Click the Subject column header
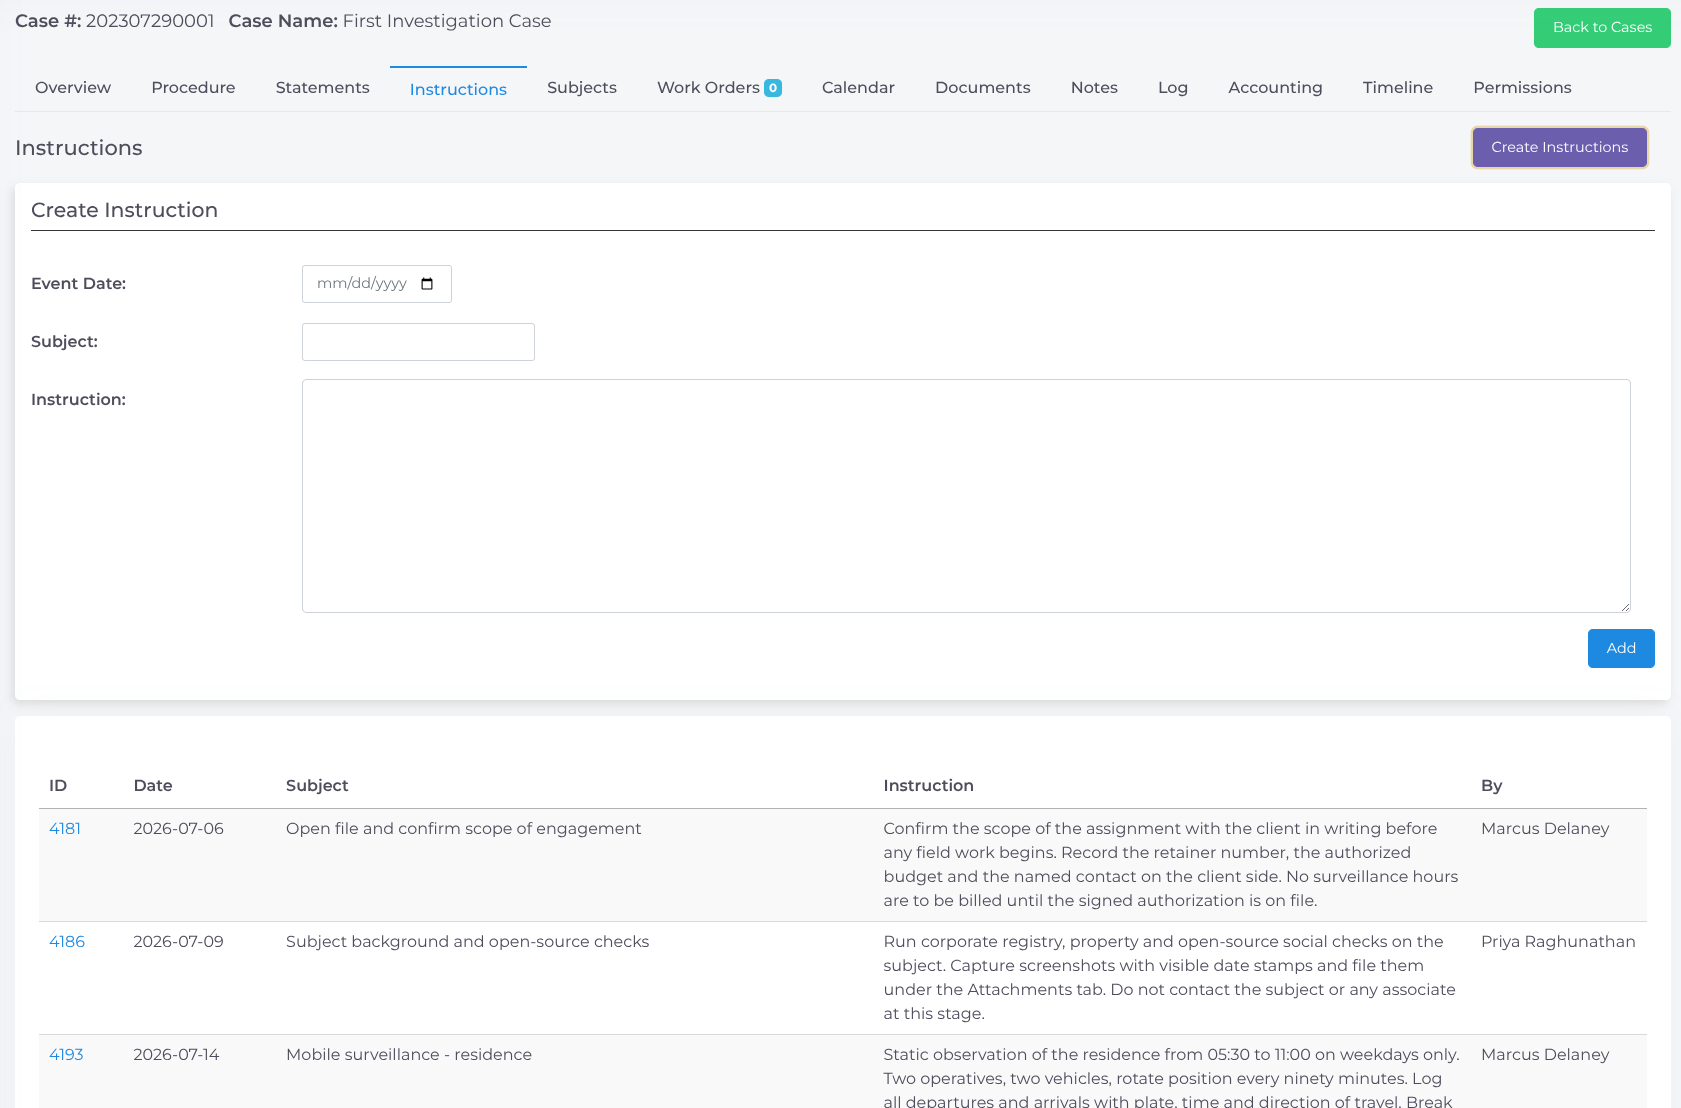Screen dimensions: 1681x1108 [317, 786]
